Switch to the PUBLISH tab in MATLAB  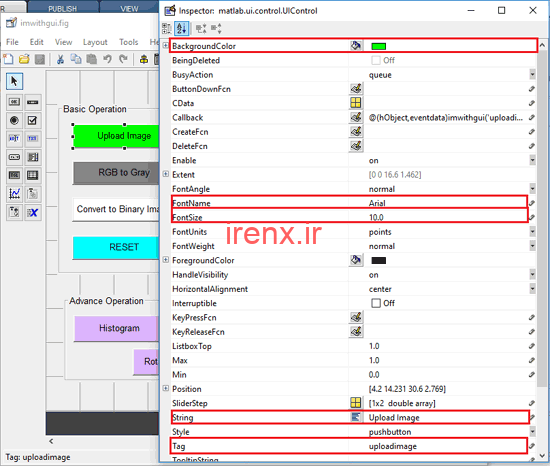coord(62,8)
